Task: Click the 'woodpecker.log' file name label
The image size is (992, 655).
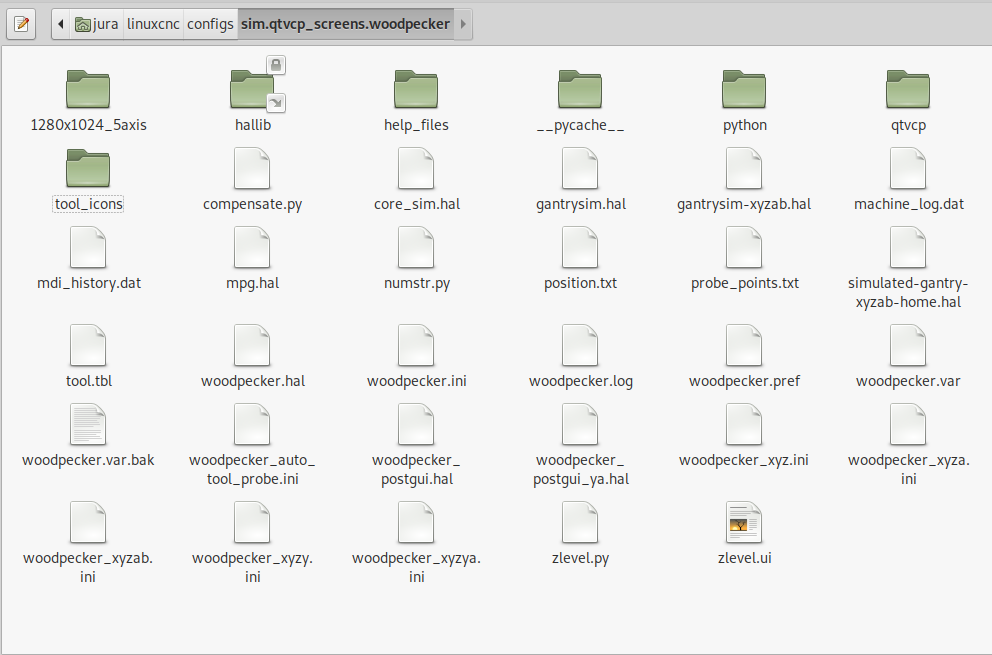Action: (581, 381)
